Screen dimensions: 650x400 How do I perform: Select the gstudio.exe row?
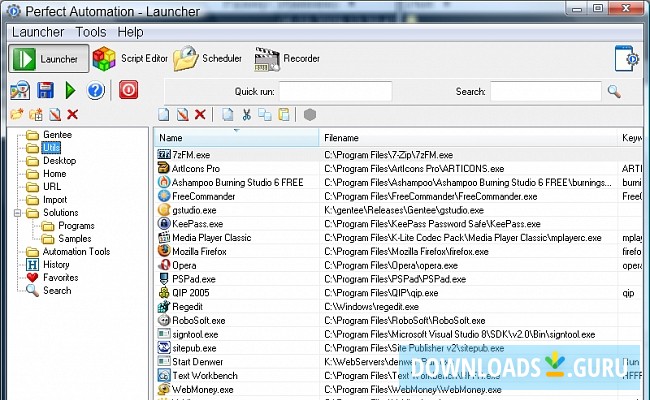pos(398,210)
